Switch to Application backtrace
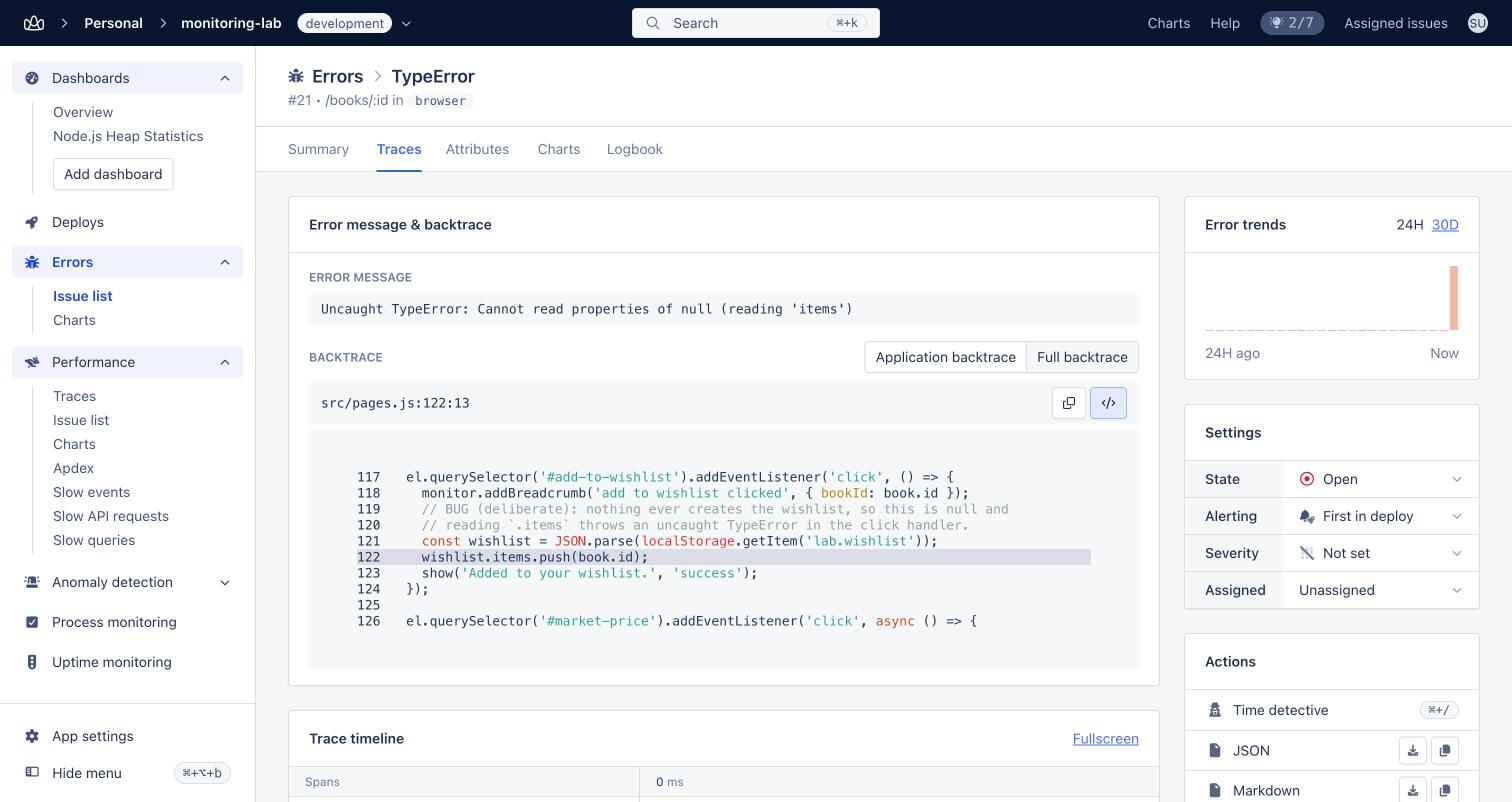Image resolution: width=1512 pixels, height=802 pixels. 945,357
